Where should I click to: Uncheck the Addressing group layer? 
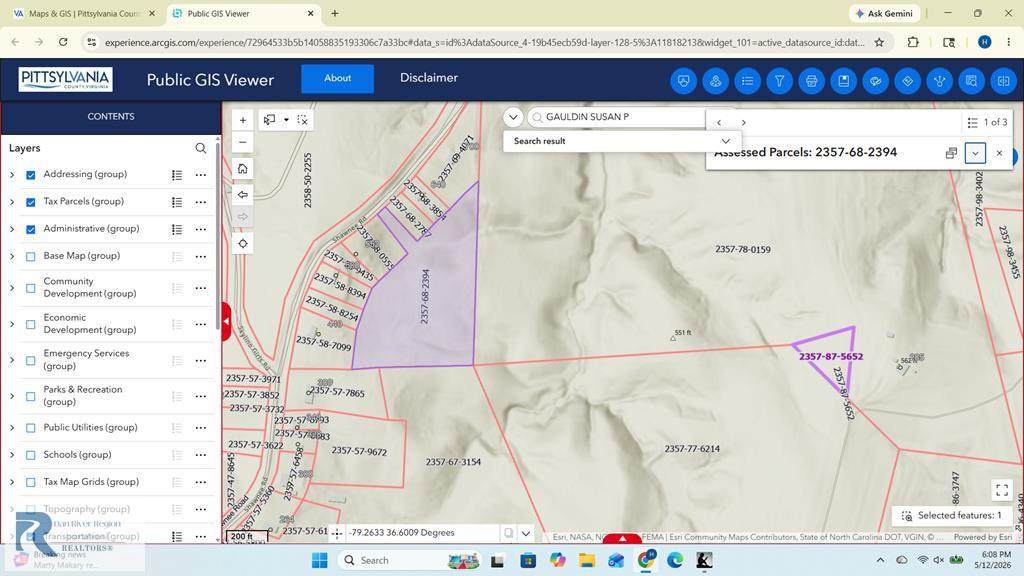[x=31, y=175]
